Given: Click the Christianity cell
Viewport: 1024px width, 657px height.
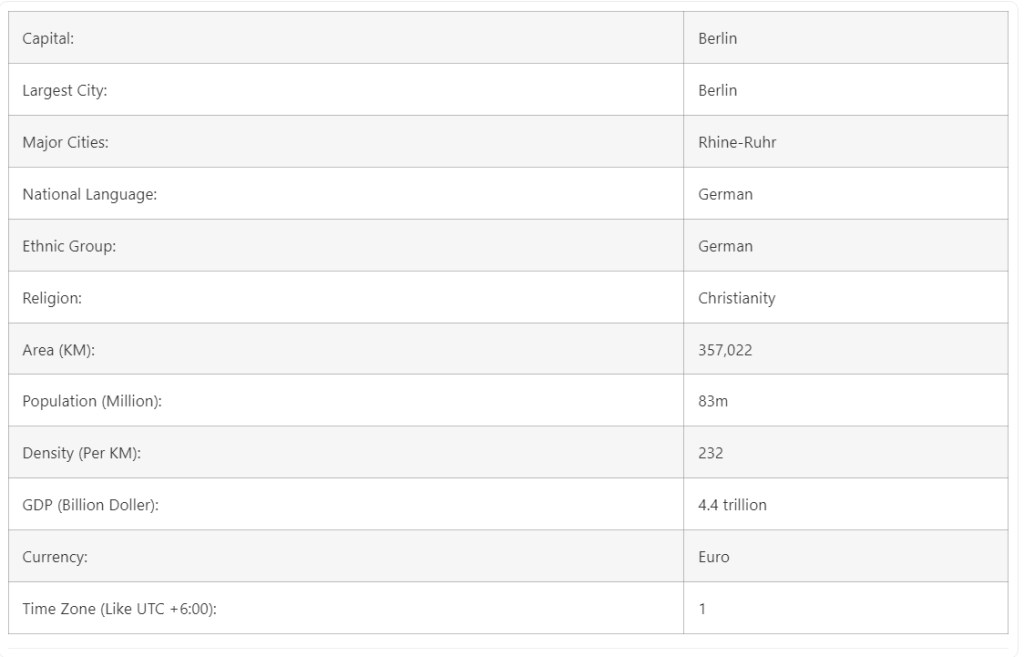Looking at the screenshot, I should (846, 297).
